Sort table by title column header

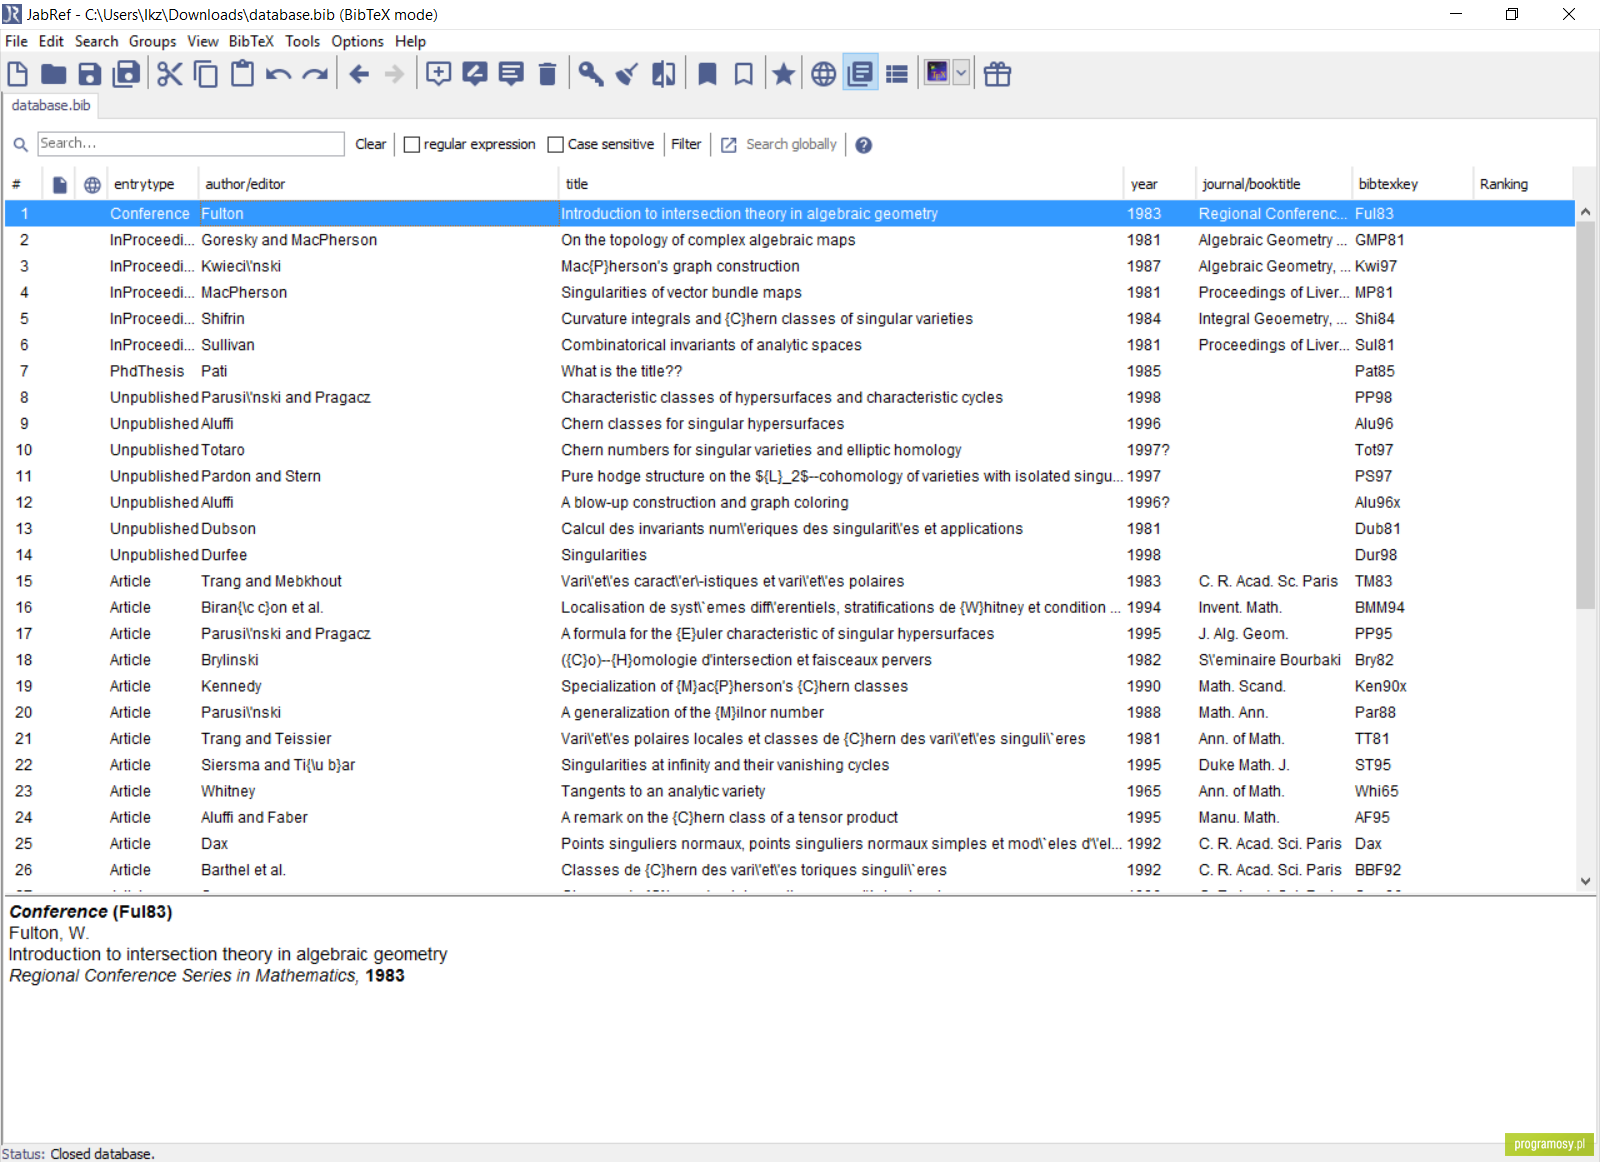click(x=840, y=184)
